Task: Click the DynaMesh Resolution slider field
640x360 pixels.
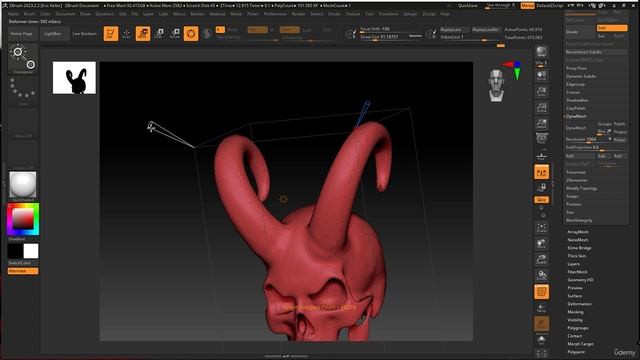Action: (x=588, y=140)
